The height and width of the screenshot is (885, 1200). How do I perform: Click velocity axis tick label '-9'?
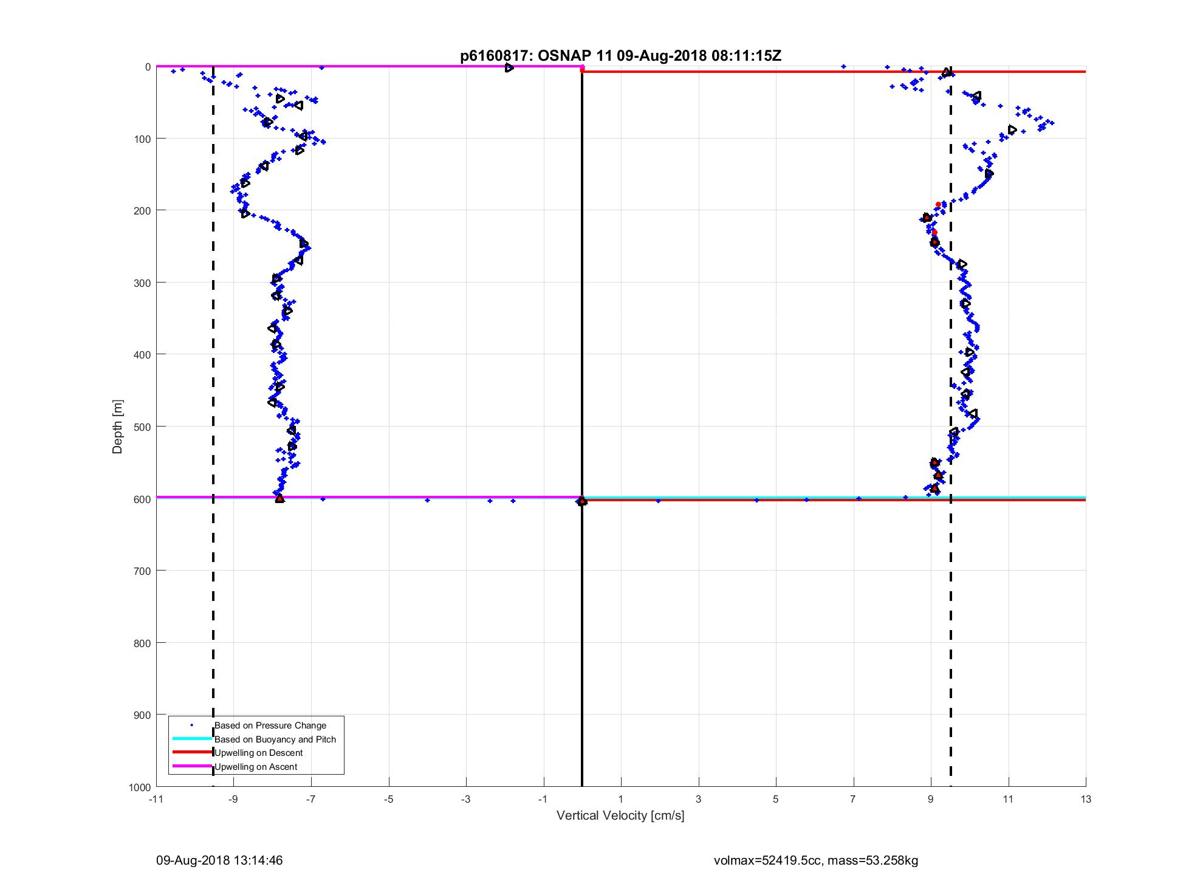[233, 799]
